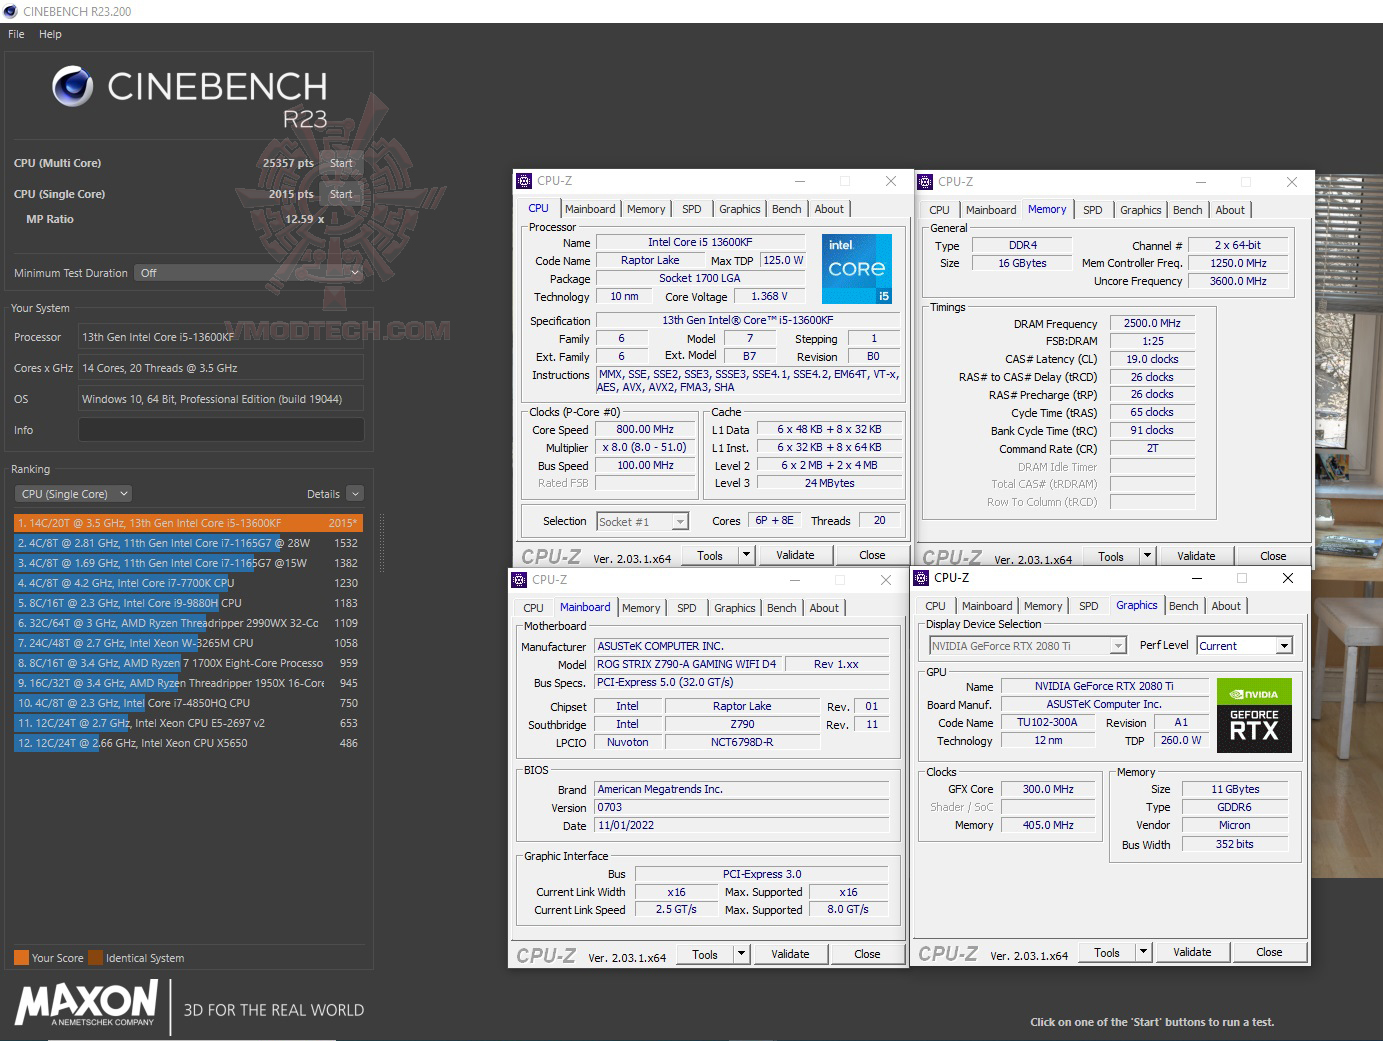Click the CPU-Z icon on the Memory window title bar

[x=924, y=182]
